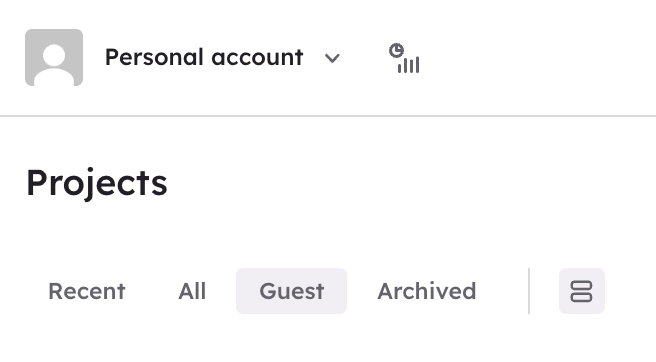Filter projects by Archived
Viewport: 656px width, 362px height.
[x=427, y=291]
